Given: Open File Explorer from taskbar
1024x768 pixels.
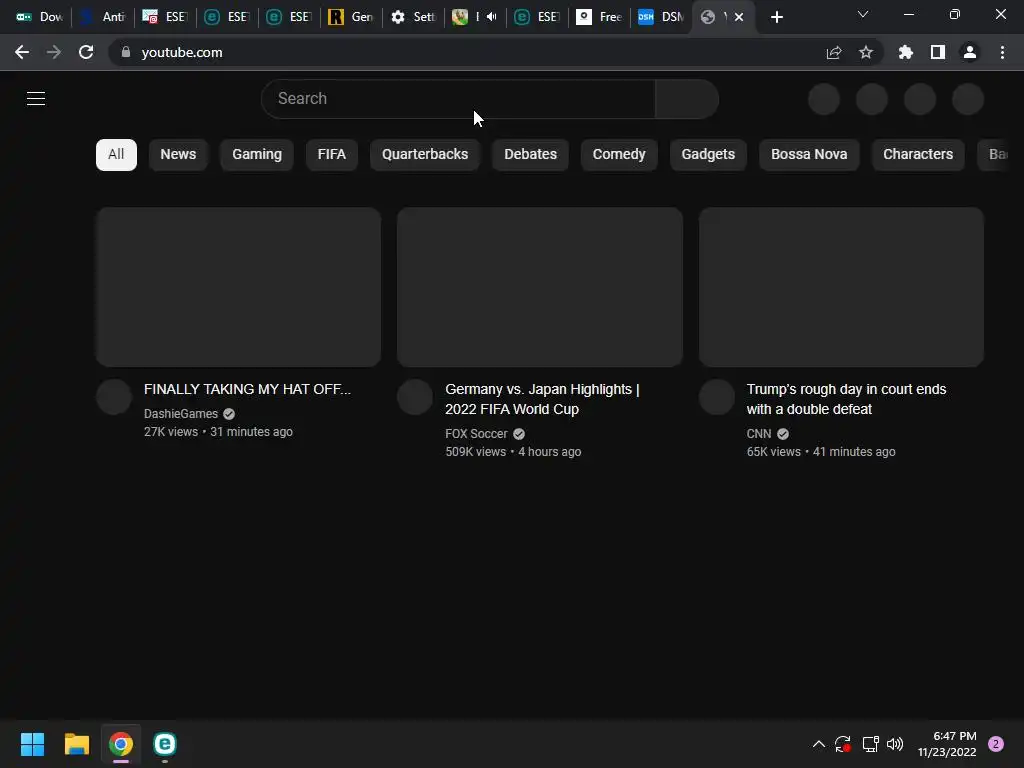Looking at the screenshot, I should point(76,744).
